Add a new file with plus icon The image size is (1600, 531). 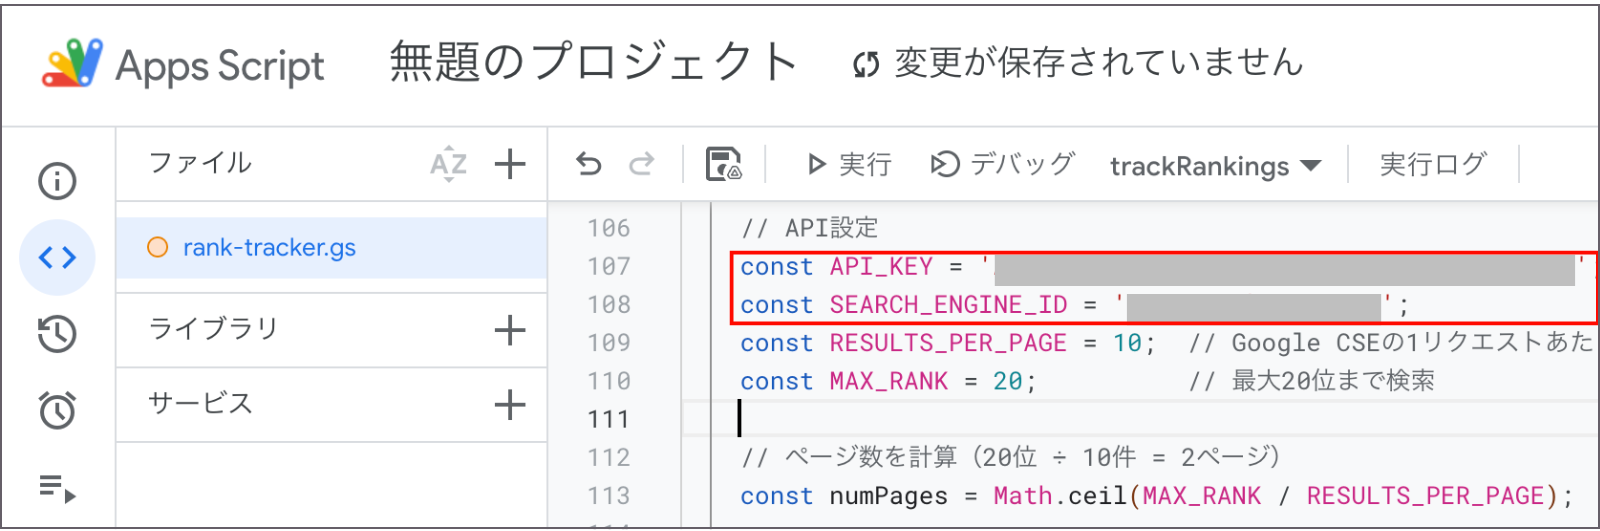[510, 164]
